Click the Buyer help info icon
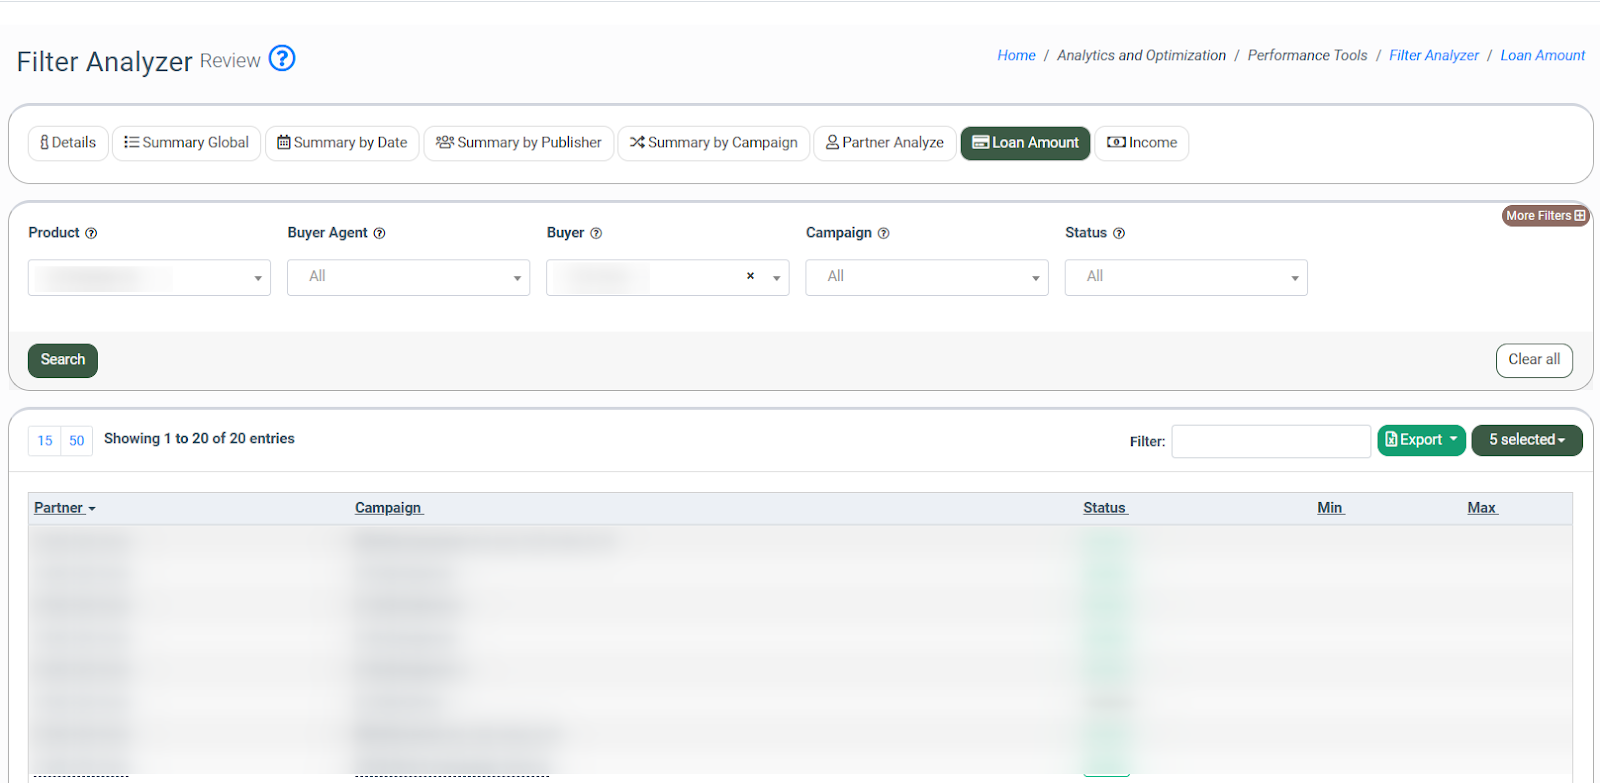Image resolution: width=1600 pixels, height=783 pixels. pyautogui.click(x=596, y=233)
